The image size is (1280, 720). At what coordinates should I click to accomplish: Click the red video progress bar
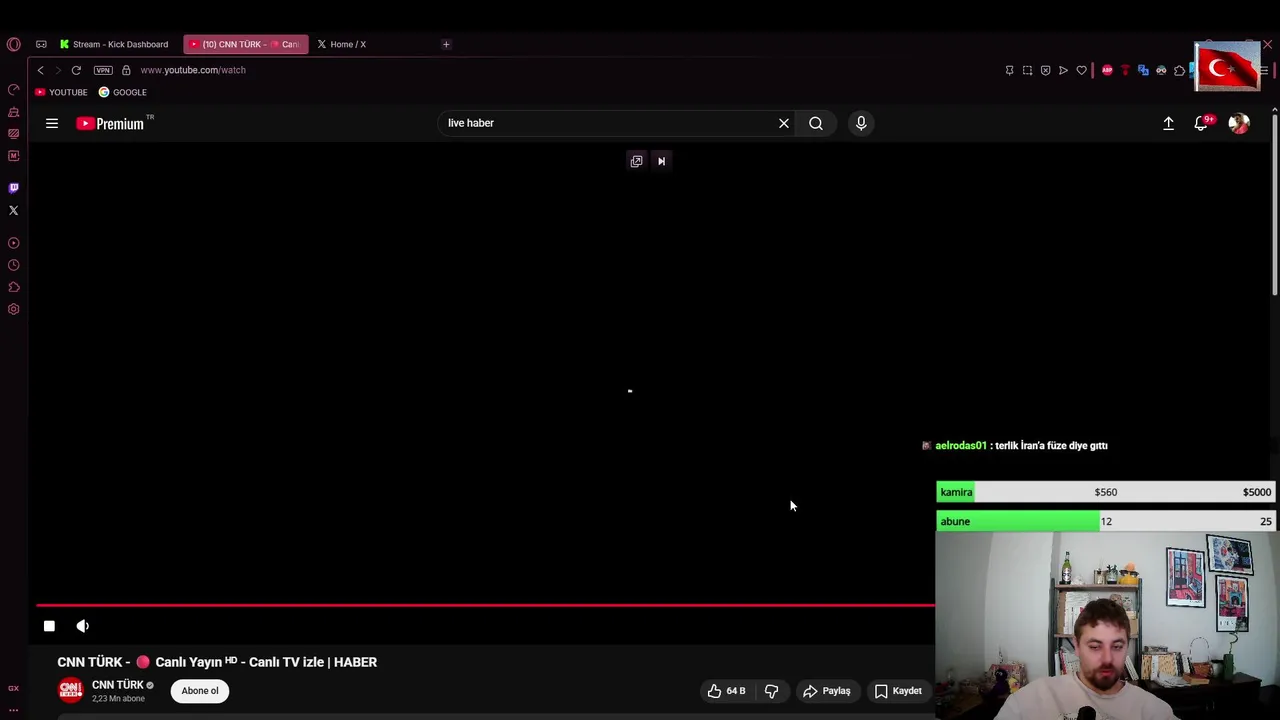[486, 605]
